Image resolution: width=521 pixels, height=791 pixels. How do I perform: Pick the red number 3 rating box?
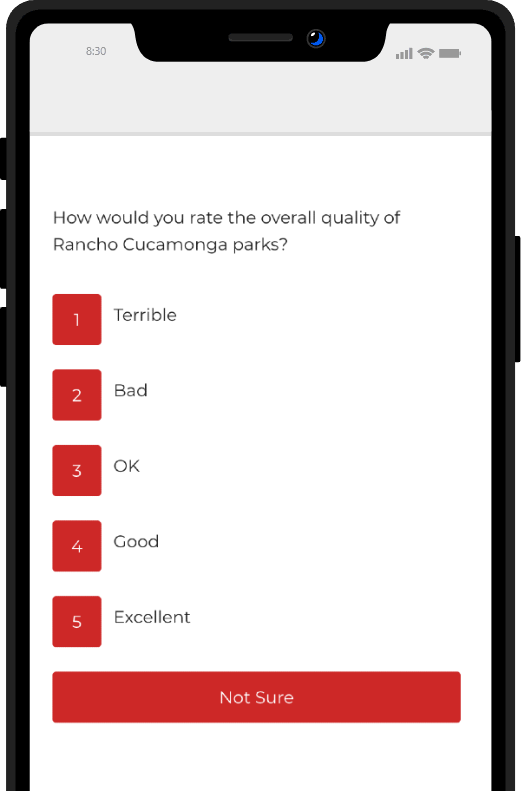[77, 470]
